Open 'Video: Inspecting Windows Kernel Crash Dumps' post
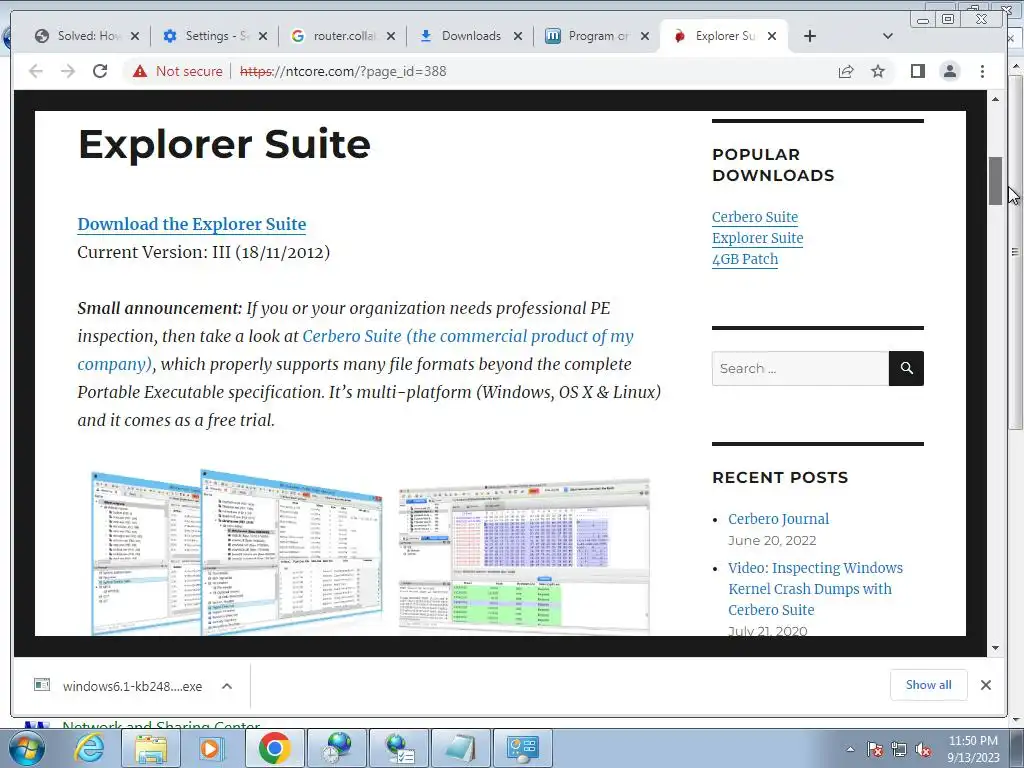The height and width of the screenshot is (768, 1024). click(x=815, y=588)
